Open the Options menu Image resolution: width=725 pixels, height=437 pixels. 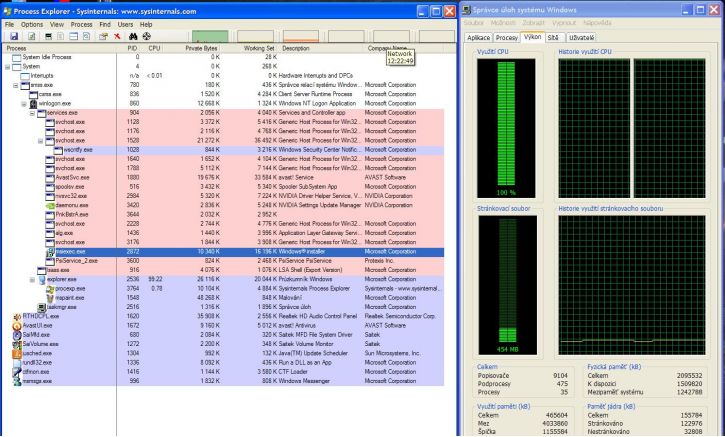32,25
